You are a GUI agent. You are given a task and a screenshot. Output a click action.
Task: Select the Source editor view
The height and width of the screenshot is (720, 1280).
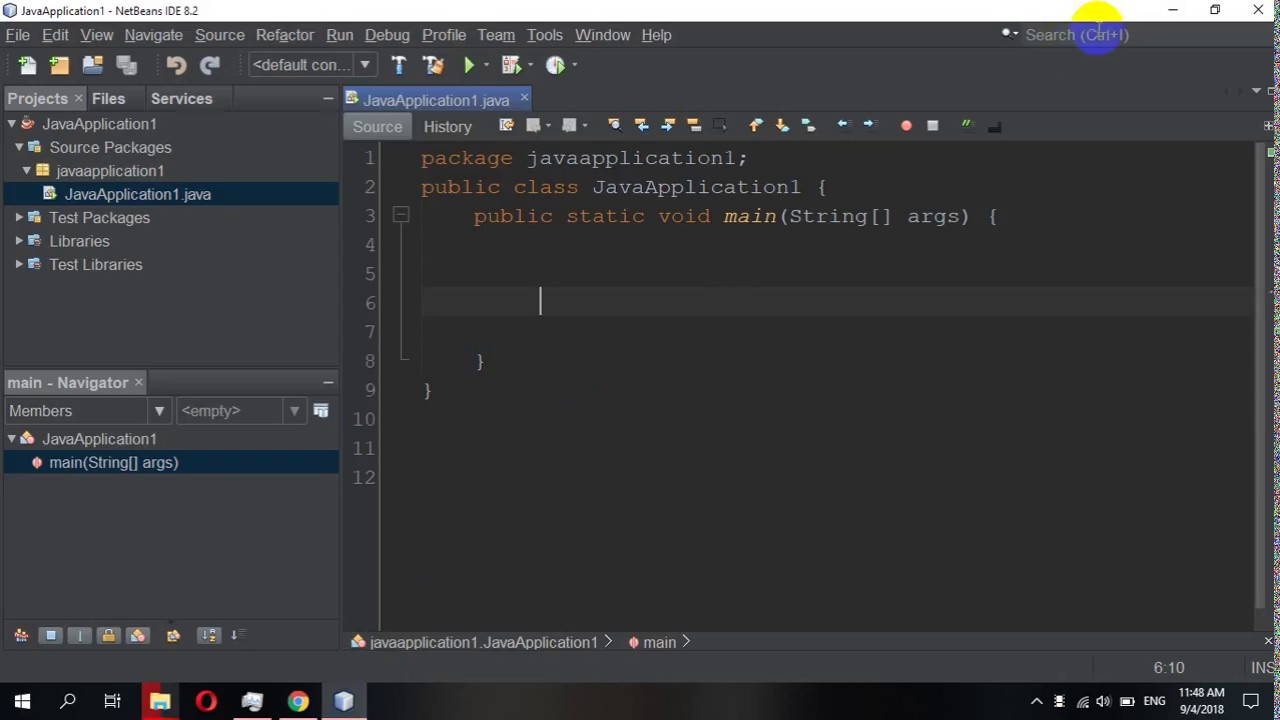(x=377, y=127)
